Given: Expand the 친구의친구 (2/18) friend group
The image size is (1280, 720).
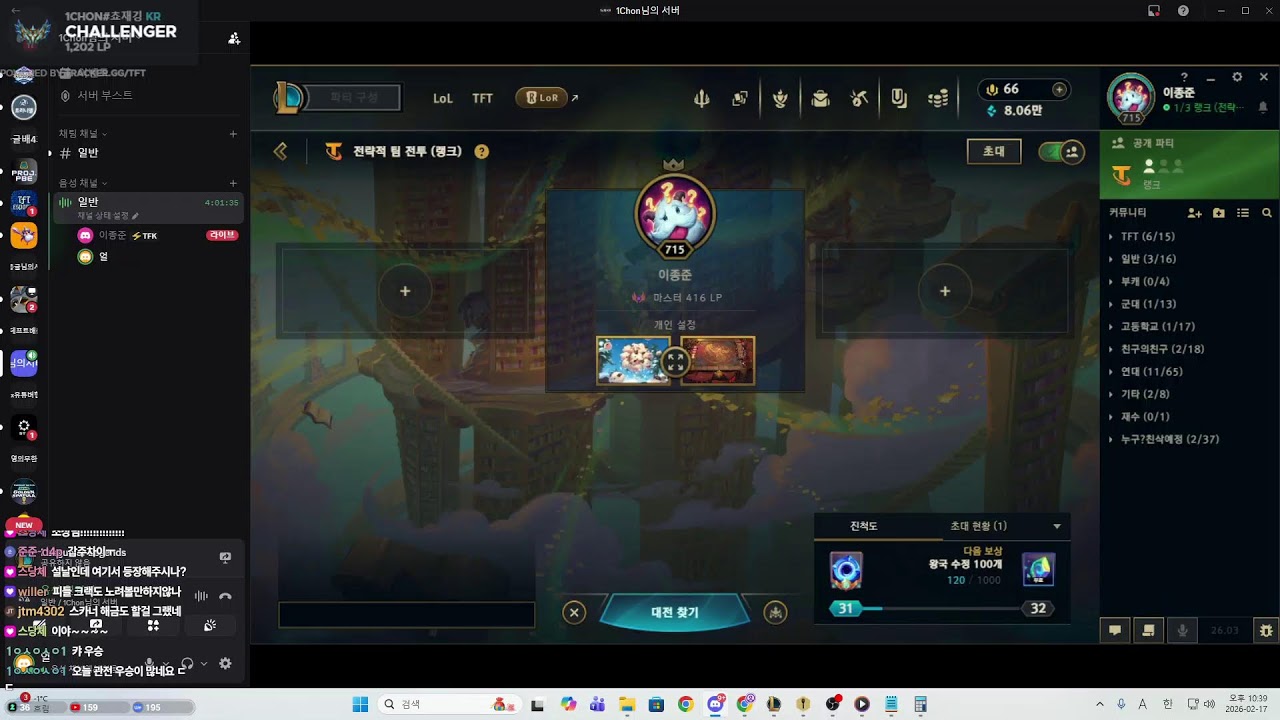Looking at the screenshot, I should click(x=1162, y=349).
